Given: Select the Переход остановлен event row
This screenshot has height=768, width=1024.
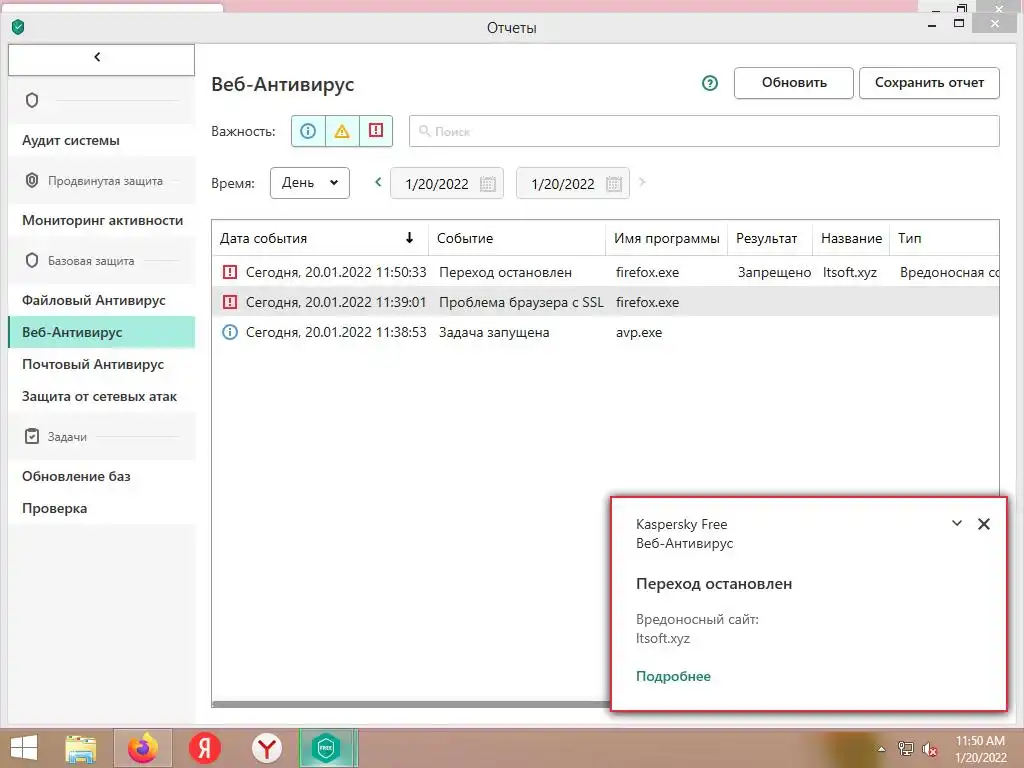Looking at the screenshot, I should [x=605, y=272].
